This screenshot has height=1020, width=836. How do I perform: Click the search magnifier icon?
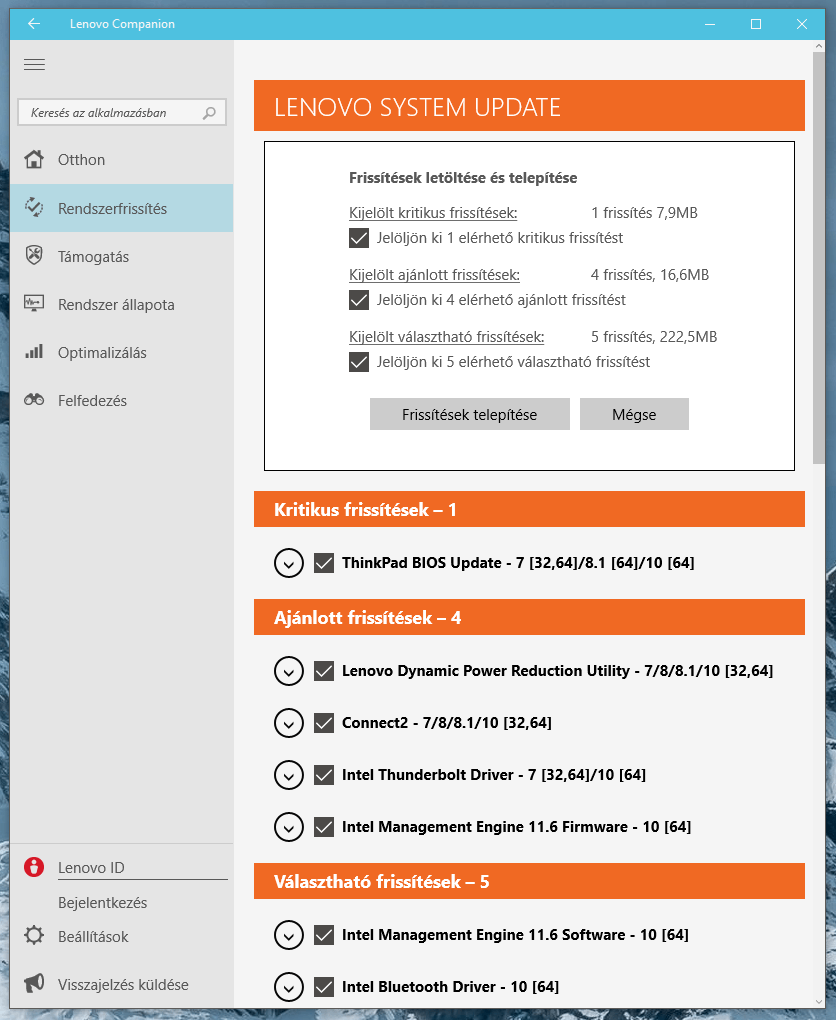(x=209, y=113)
